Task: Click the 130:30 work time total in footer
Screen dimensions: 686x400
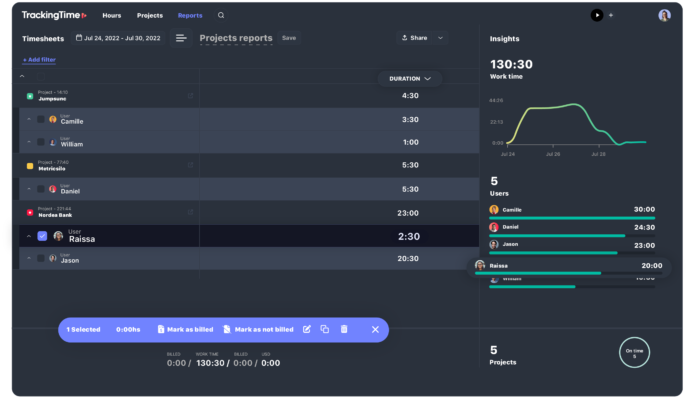Action: [210, 363]
